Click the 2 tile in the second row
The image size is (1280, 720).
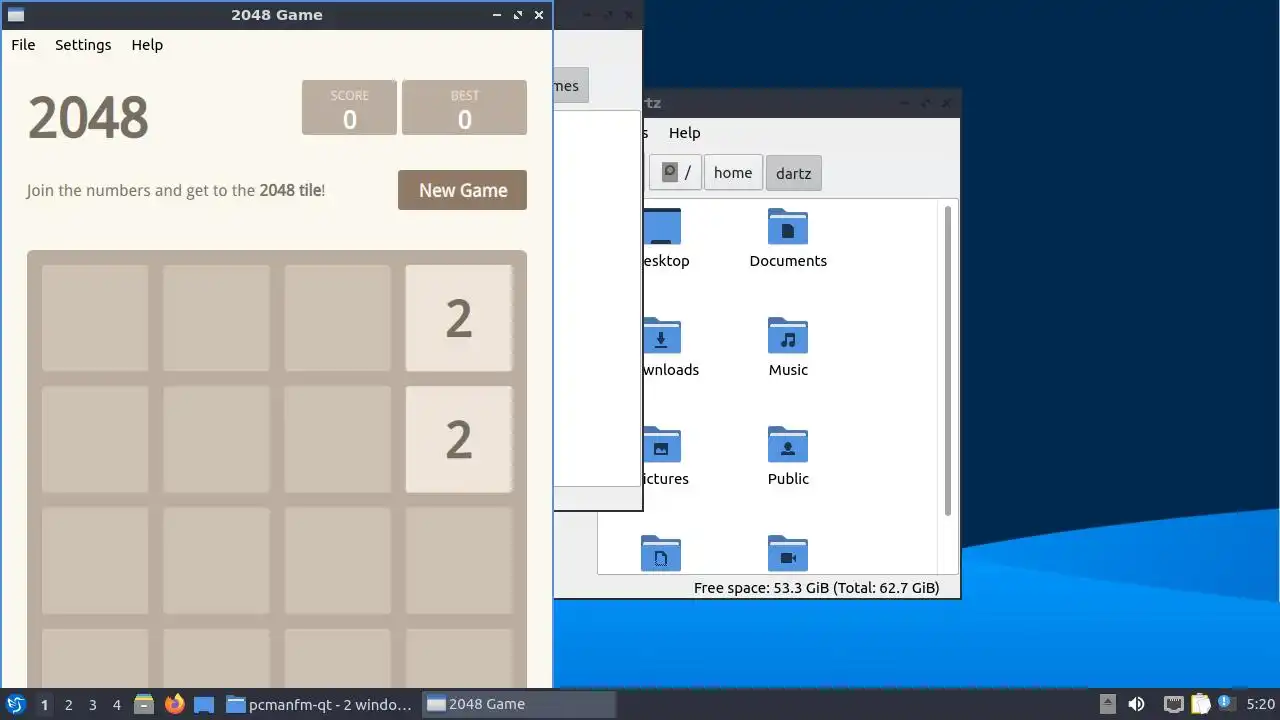click(459, 439)
